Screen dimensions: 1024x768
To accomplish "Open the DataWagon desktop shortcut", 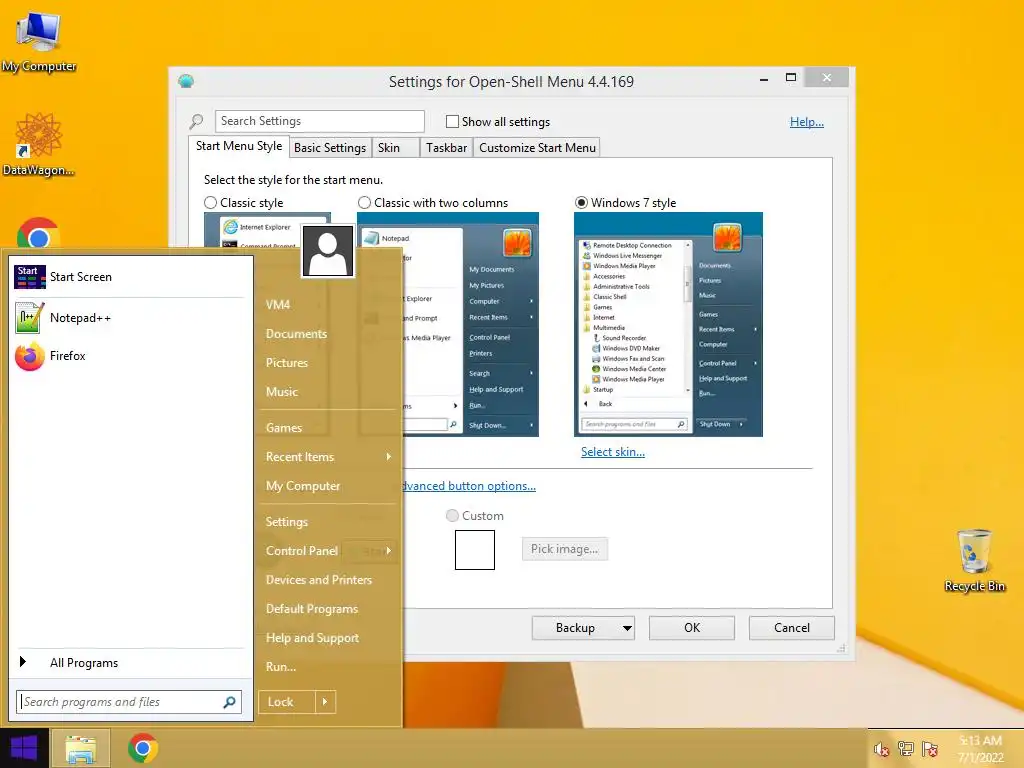I will point(39,144).
